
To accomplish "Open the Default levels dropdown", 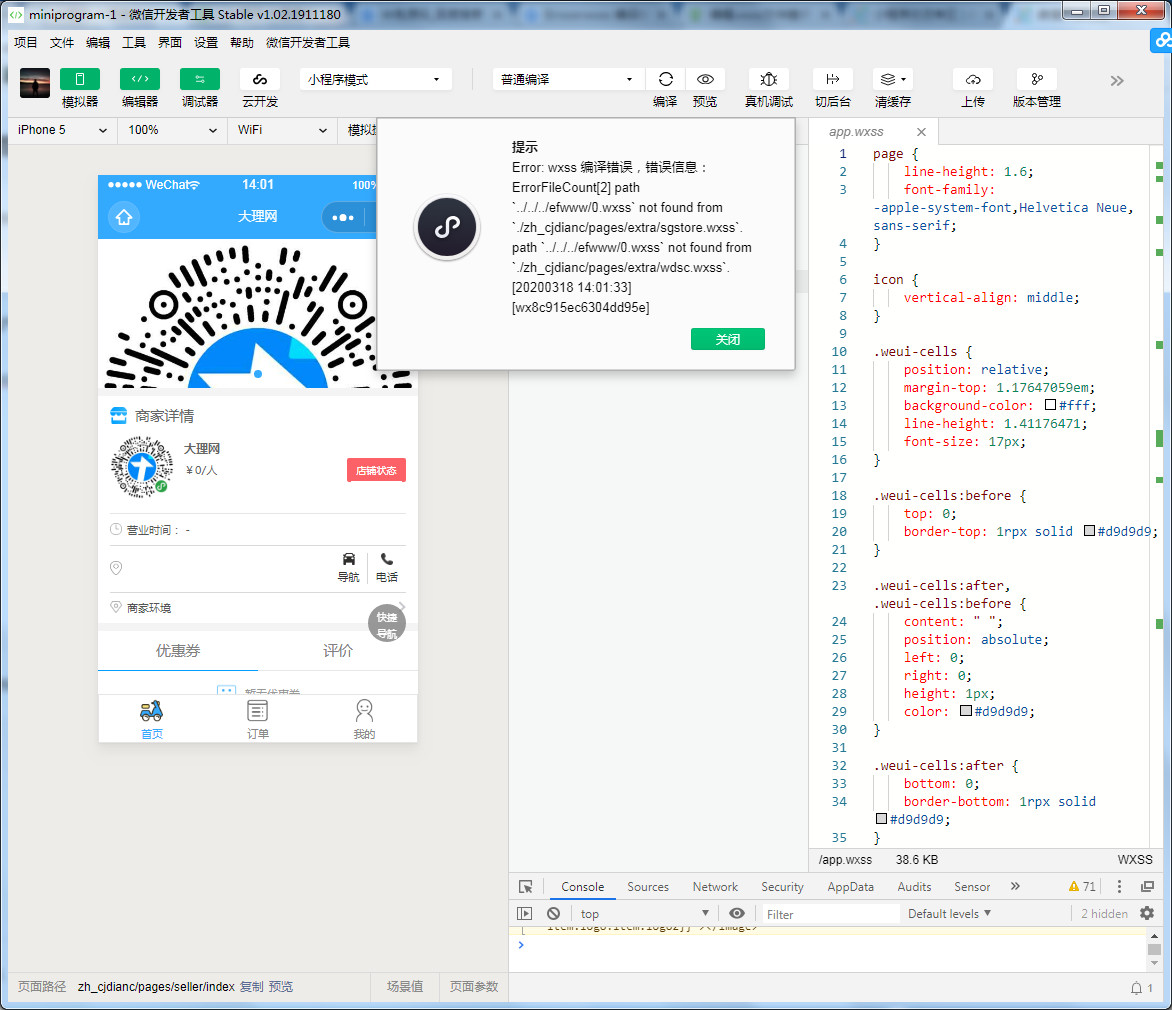I will pyautogui.click(x=949, y=914).
